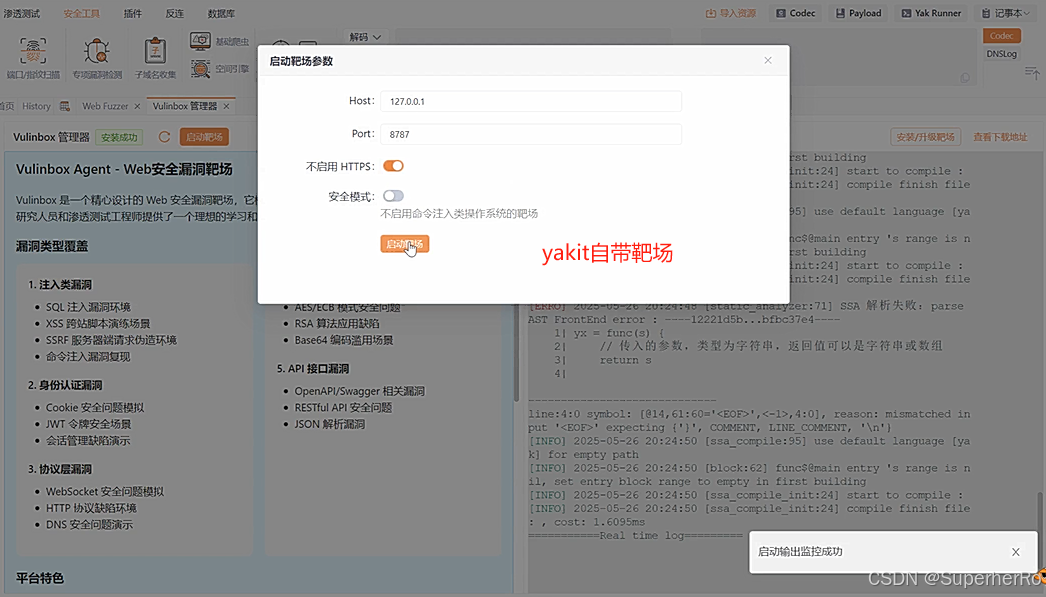Click the refresh icon beside 安装成功

(x=164, y=137)
